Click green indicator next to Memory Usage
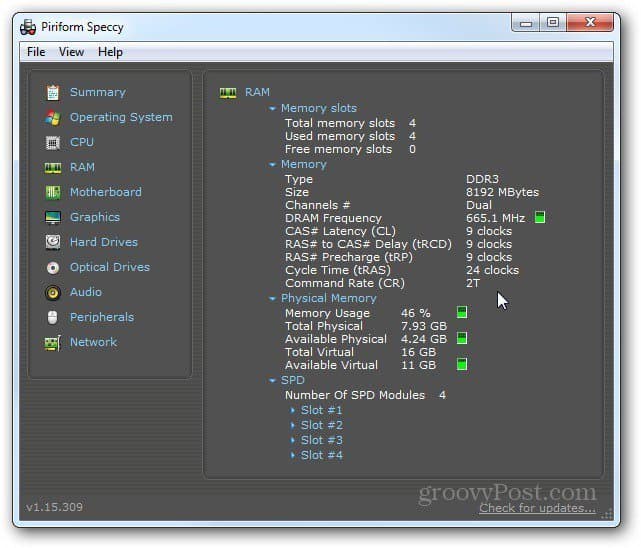641x548 pixels. pyautogui.click(x=462, y=313)
